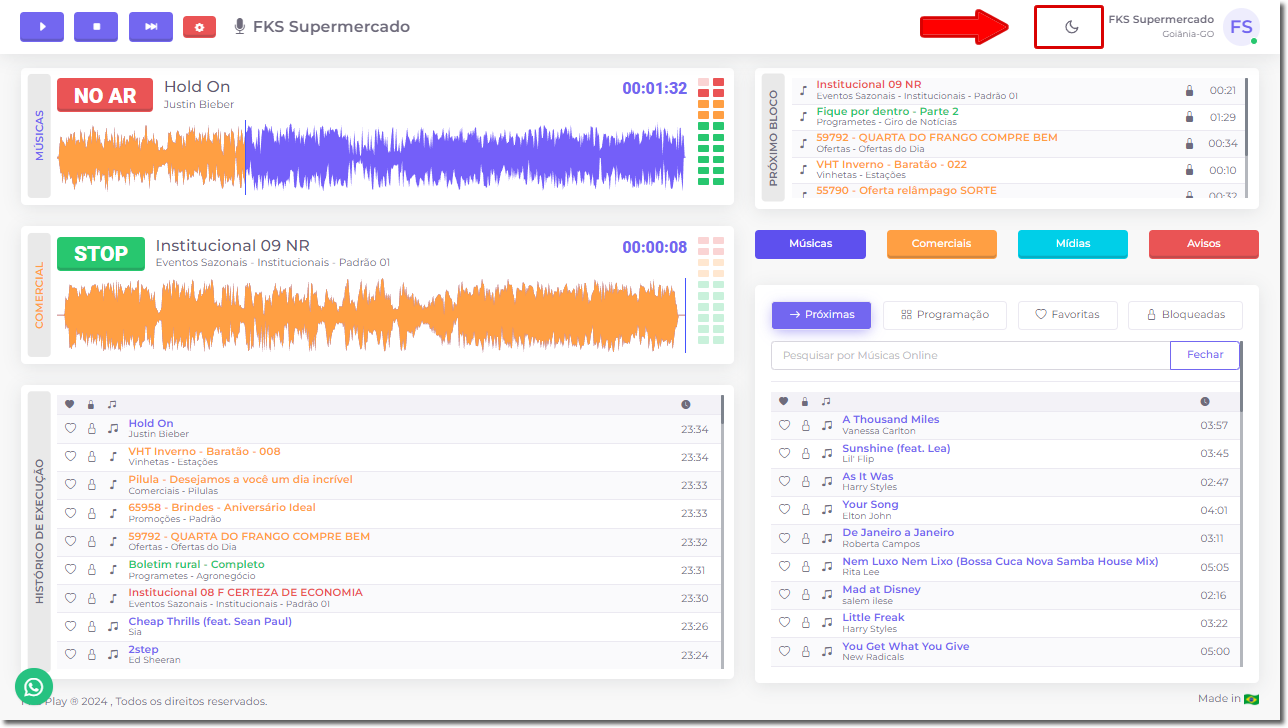Click the play button in top toolbar
Screen dimensions: 1288x728
click(42, 27)
